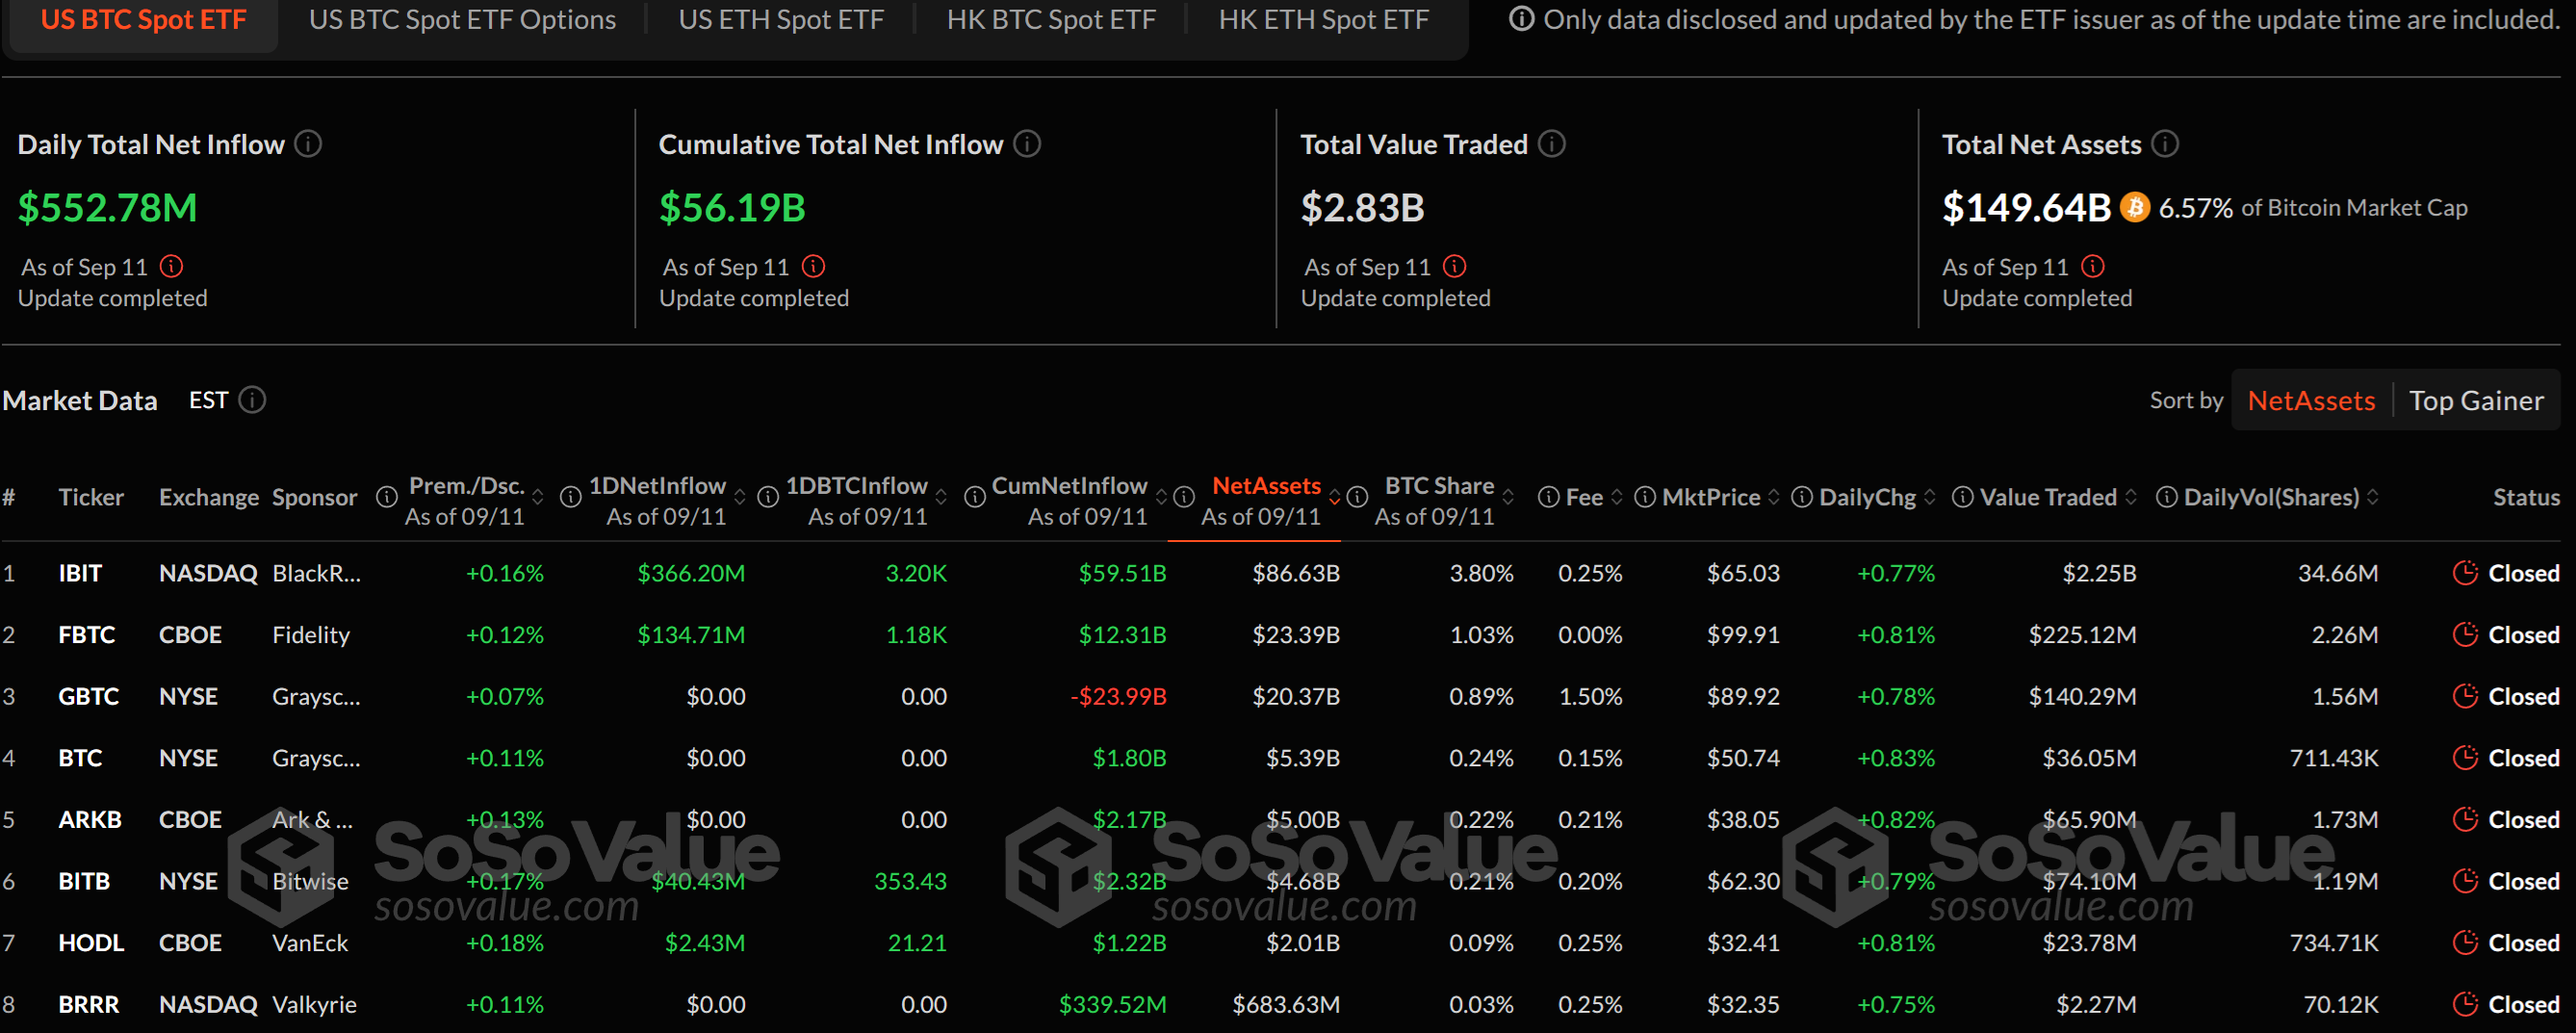The image size is (2576, 1033).
Task: Click the red alert icon under Daily Total Net Inflow
Action: click(x=172, y=266)
